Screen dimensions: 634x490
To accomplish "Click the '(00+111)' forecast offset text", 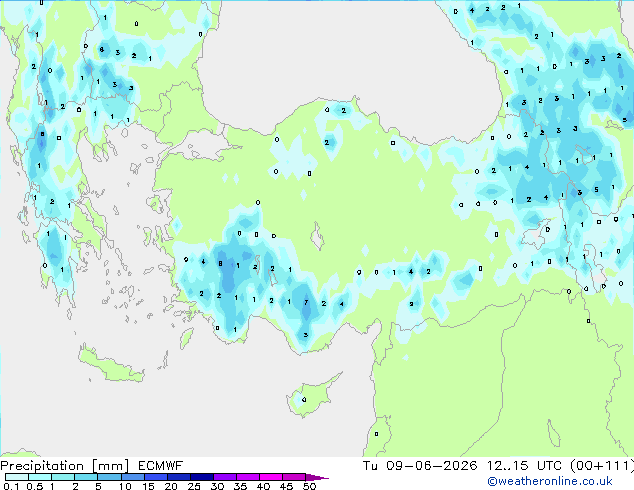I will 602,466.
